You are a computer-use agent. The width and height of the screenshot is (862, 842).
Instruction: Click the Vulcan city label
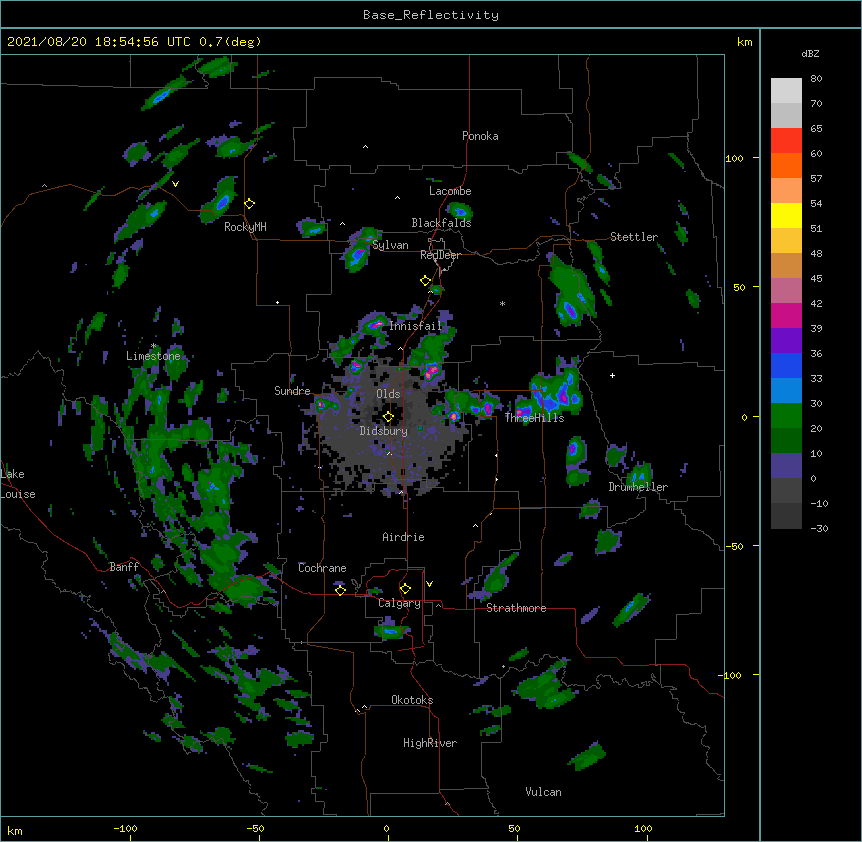click(543, 792)
